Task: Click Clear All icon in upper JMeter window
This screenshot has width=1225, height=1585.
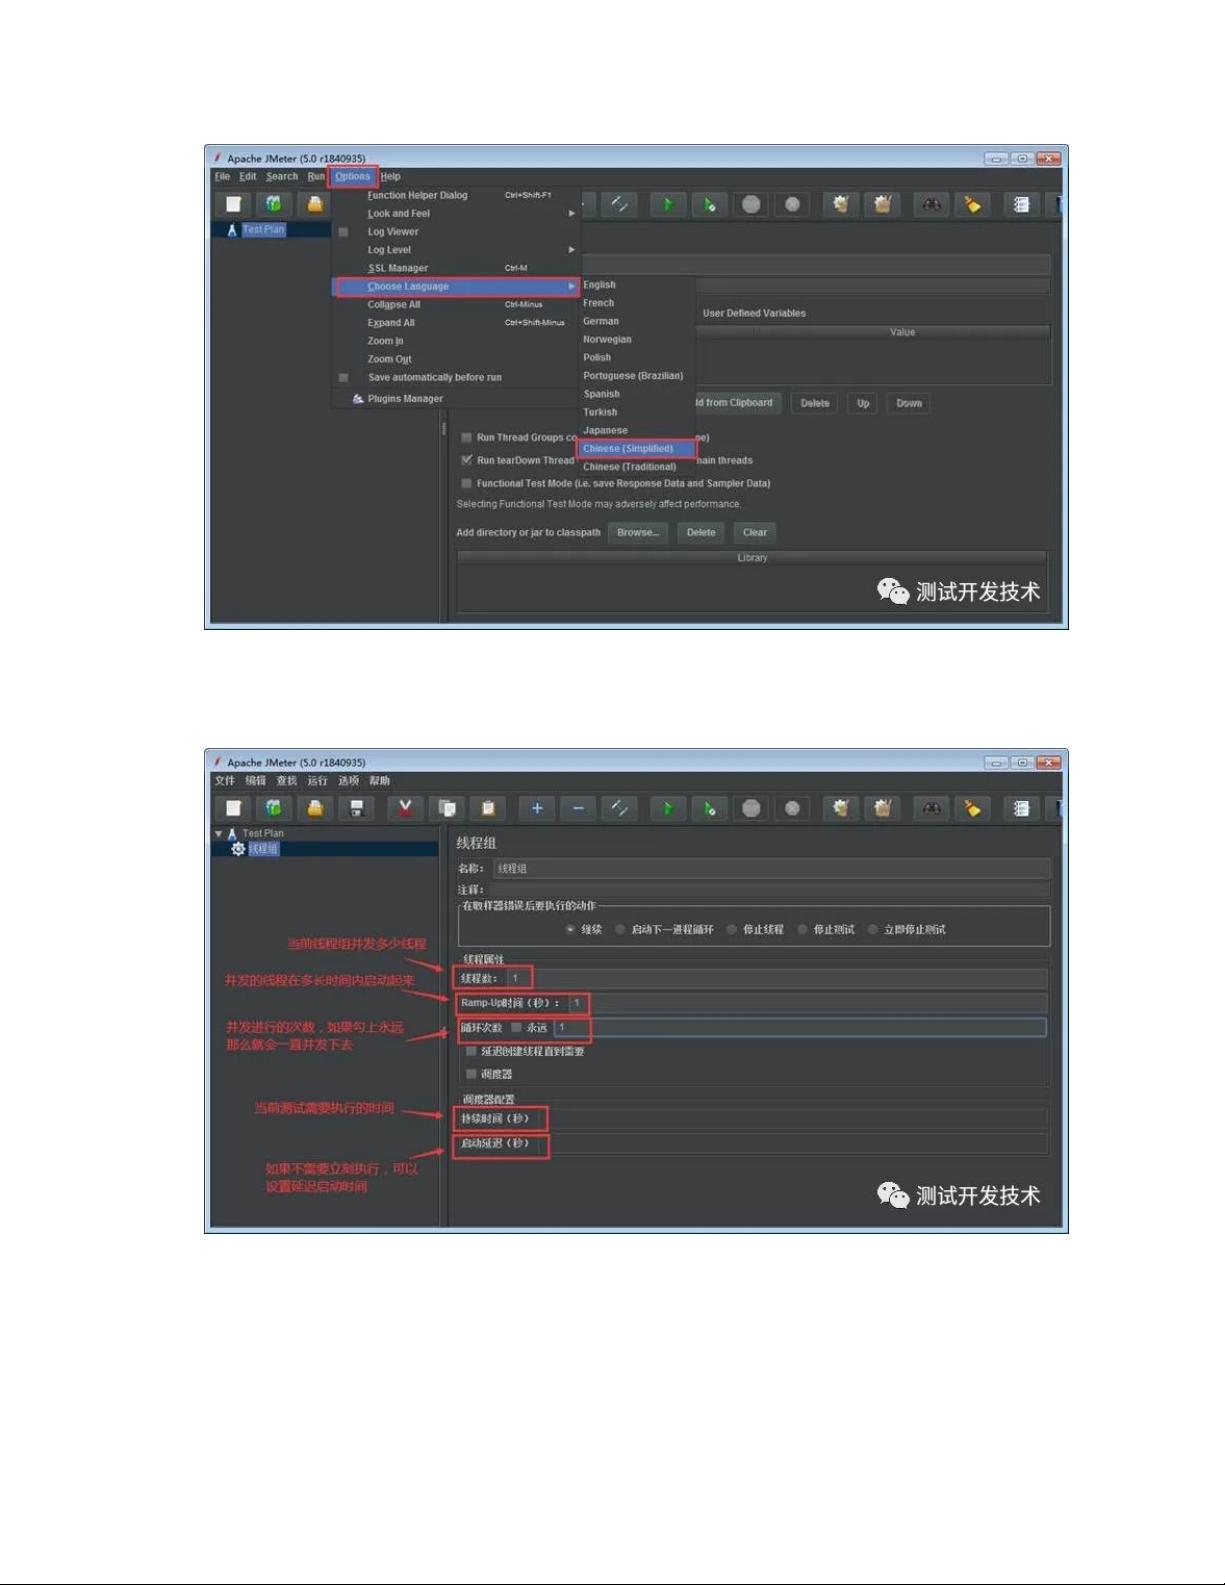Action: 882,204
